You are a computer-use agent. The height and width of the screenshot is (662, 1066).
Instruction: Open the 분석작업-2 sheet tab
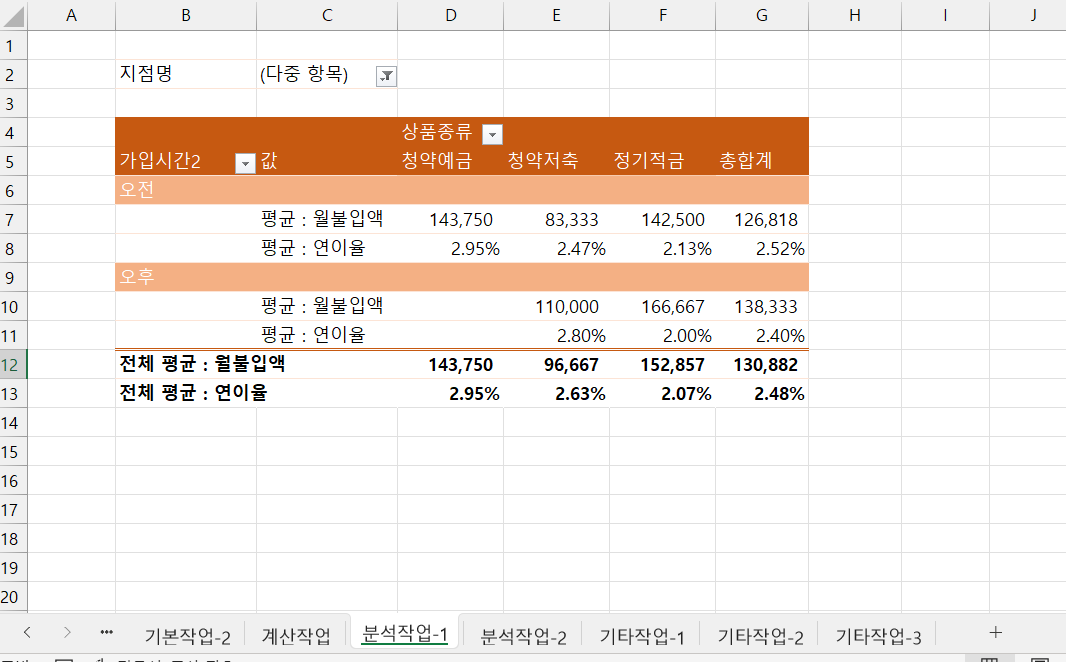point(524,636)
